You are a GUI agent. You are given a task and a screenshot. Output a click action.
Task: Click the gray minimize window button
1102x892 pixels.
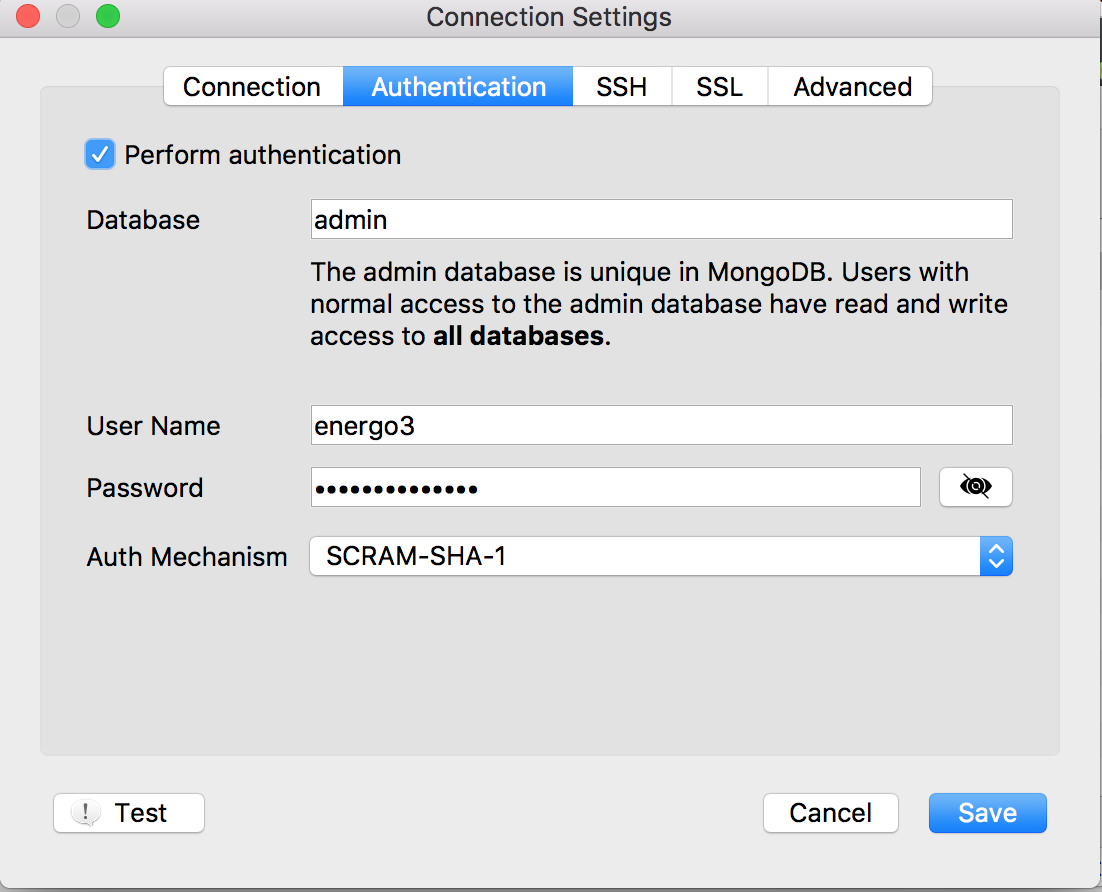(x=68, y=17)
